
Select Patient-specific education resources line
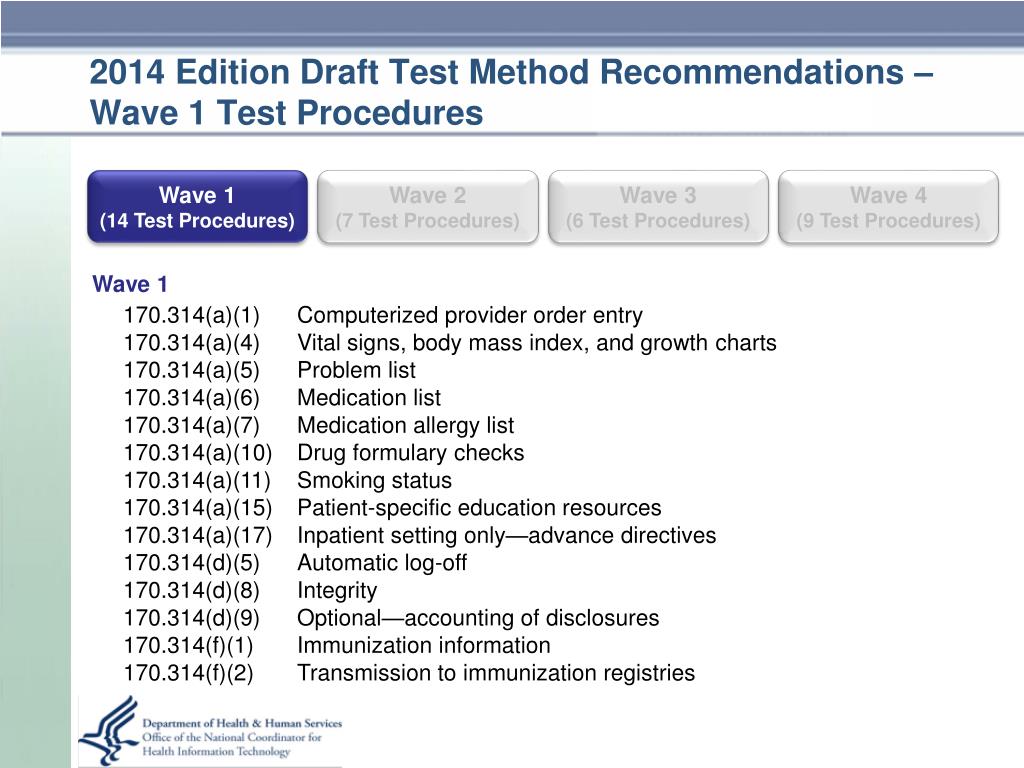tap(479, 507)
